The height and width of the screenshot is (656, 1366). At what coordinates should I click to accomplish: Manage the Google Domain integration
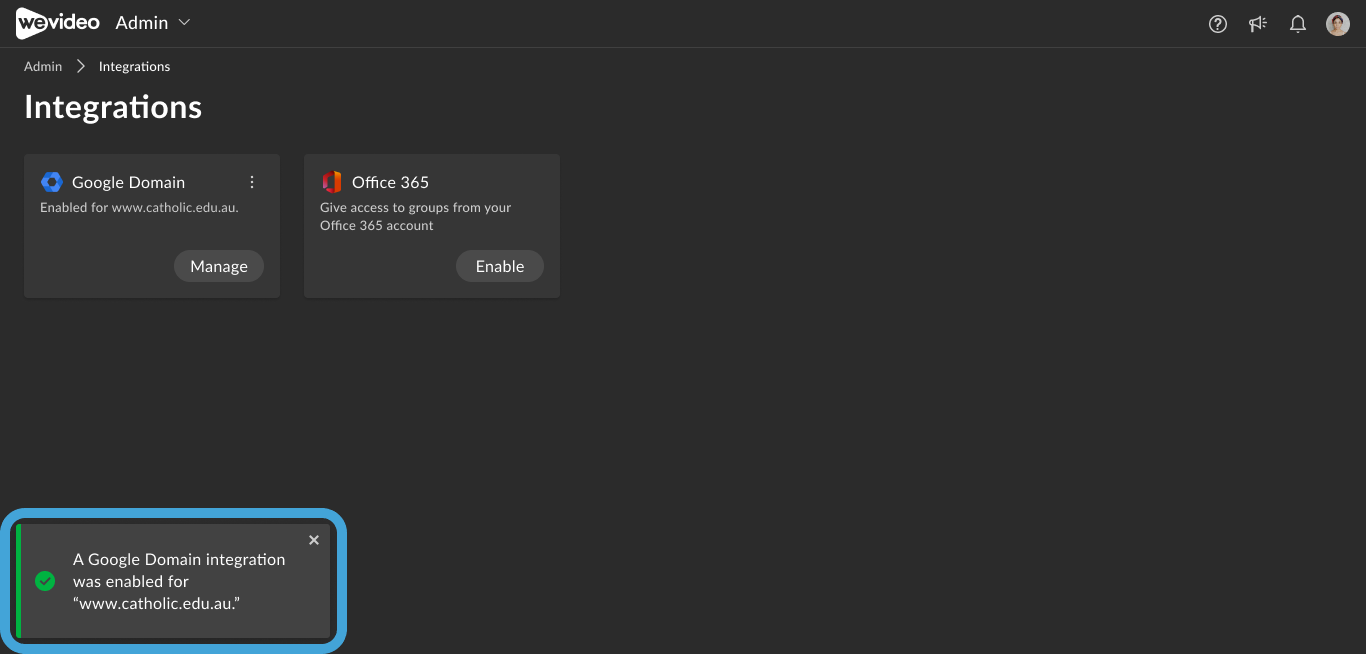pyautogui.click(x=219, y=266)
